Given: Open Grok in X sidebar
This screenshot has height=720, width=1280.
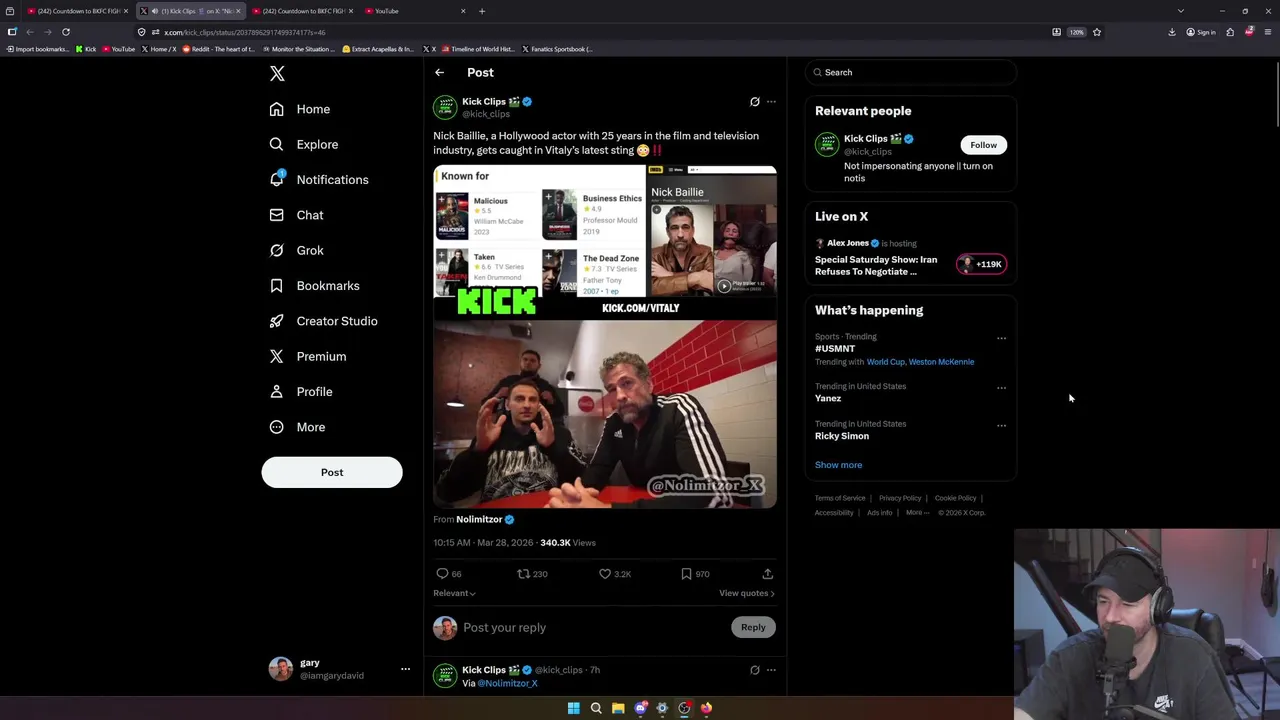Looking at the screenshot, I should click(297, 250).
